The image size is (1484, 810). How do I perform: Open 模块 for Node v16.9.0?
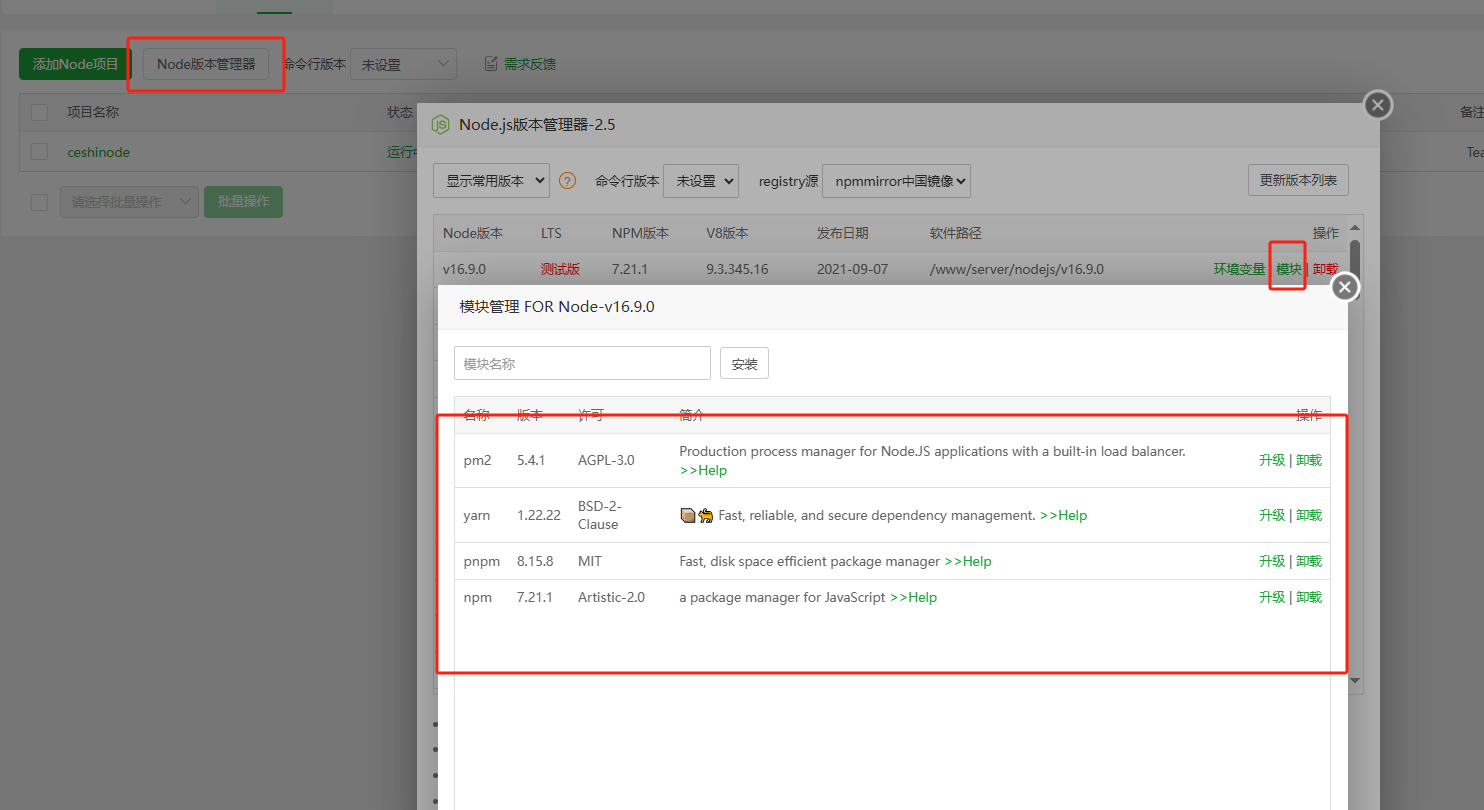pos(1289,269)
